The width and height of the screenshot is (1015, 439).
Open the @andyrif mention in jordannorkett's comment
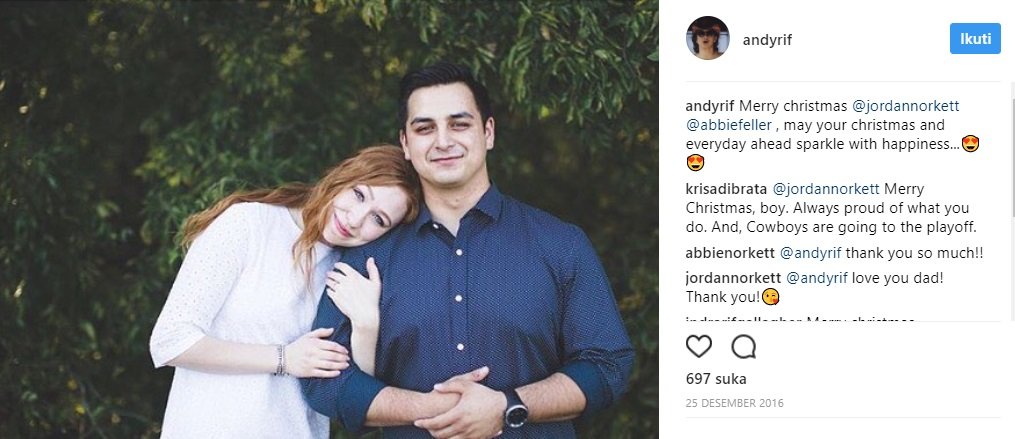[x=816, y=278]
